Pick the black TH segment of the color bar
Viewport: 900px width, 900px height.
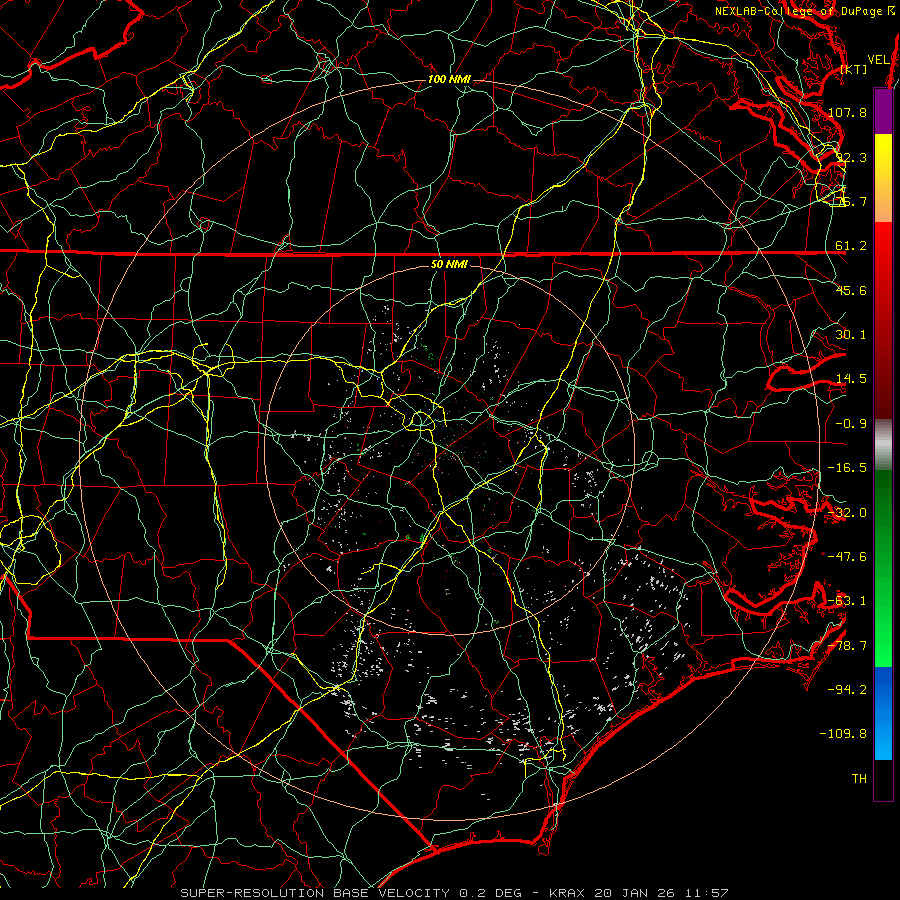[883, 780]
